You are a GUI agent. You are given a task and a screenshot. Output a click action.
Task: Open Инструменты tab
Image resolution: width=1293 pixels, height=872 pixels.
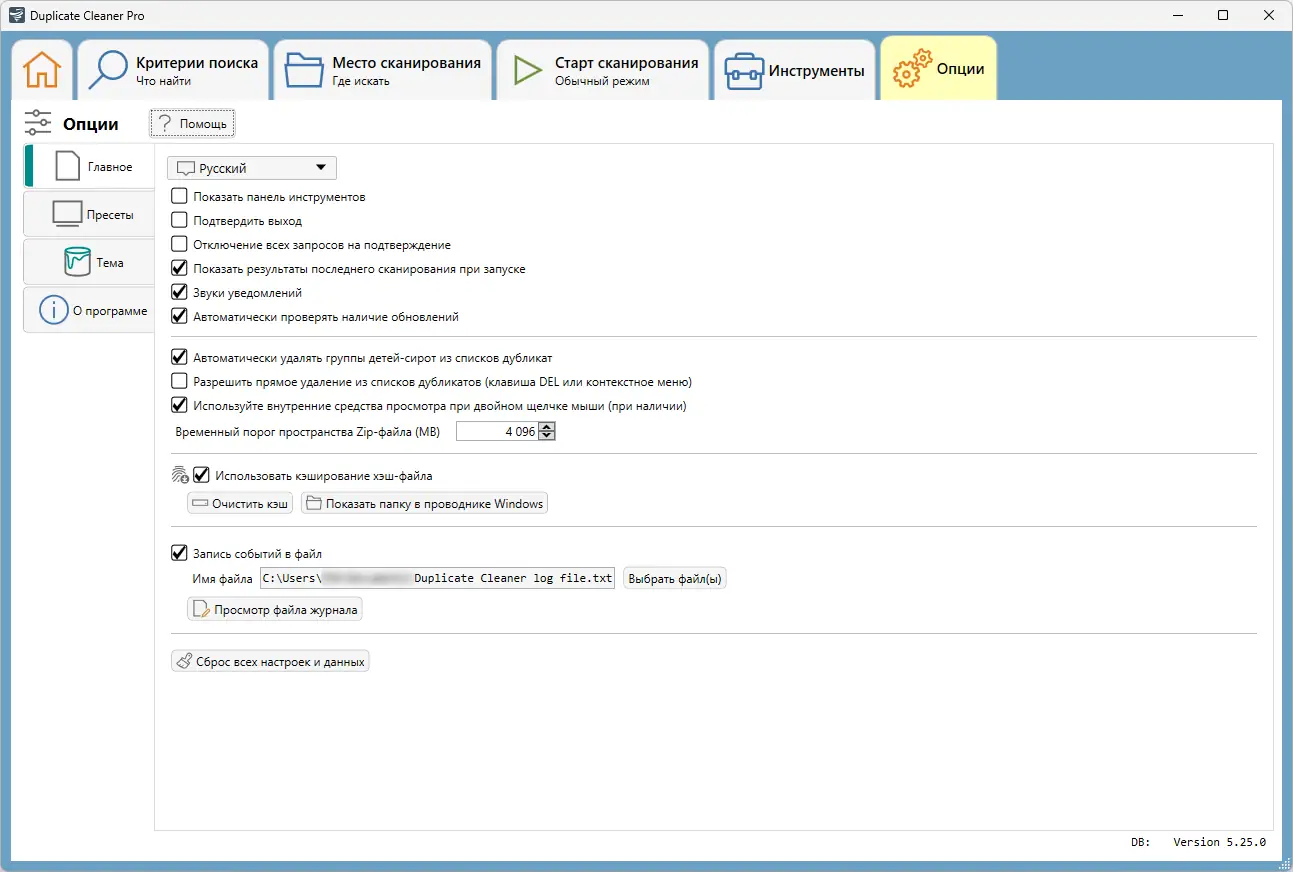795,70
